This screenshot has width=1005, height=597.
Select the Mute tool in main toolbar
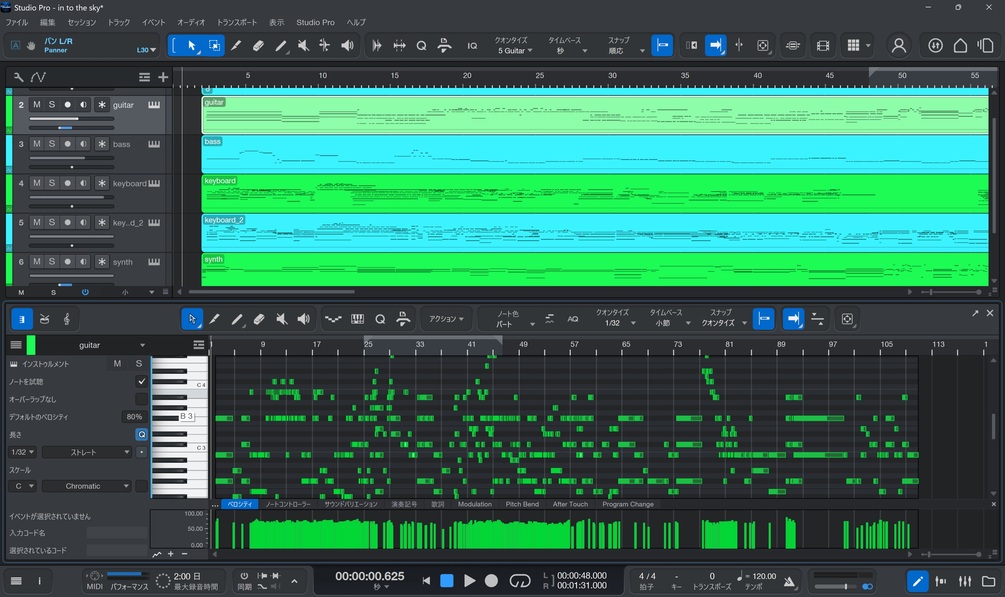[x=303, y=46]
